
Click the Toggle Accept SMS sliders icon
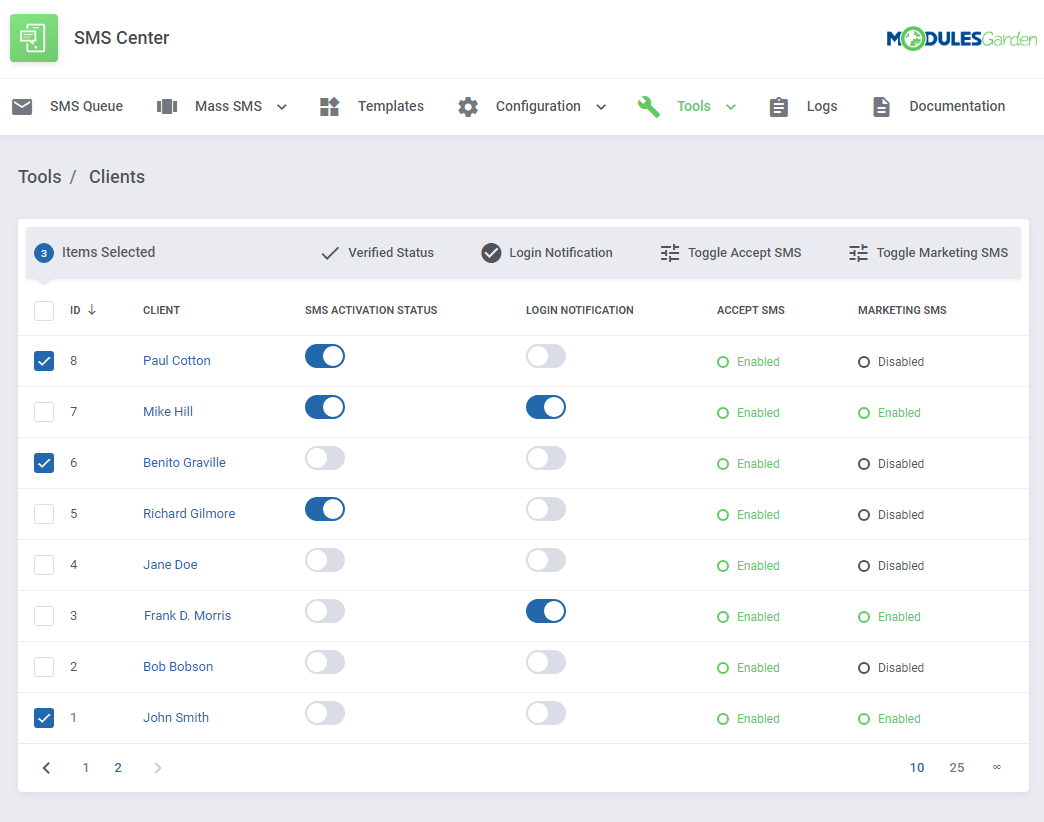[x=670, y=253]
